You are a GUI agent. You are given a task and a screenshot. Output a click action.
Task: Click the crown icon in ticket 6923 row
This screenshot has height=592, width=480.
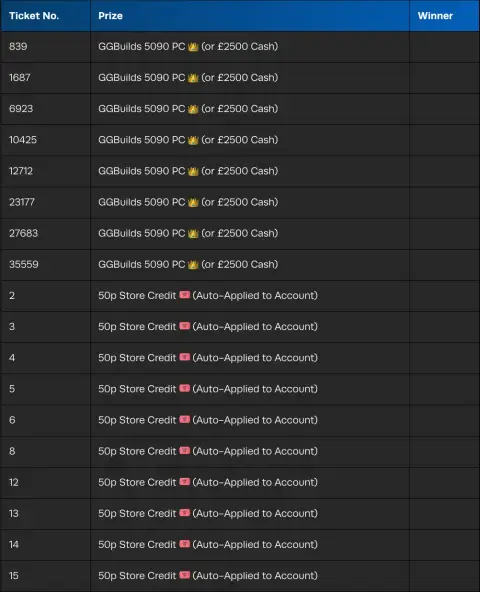[x=193, y=109]
